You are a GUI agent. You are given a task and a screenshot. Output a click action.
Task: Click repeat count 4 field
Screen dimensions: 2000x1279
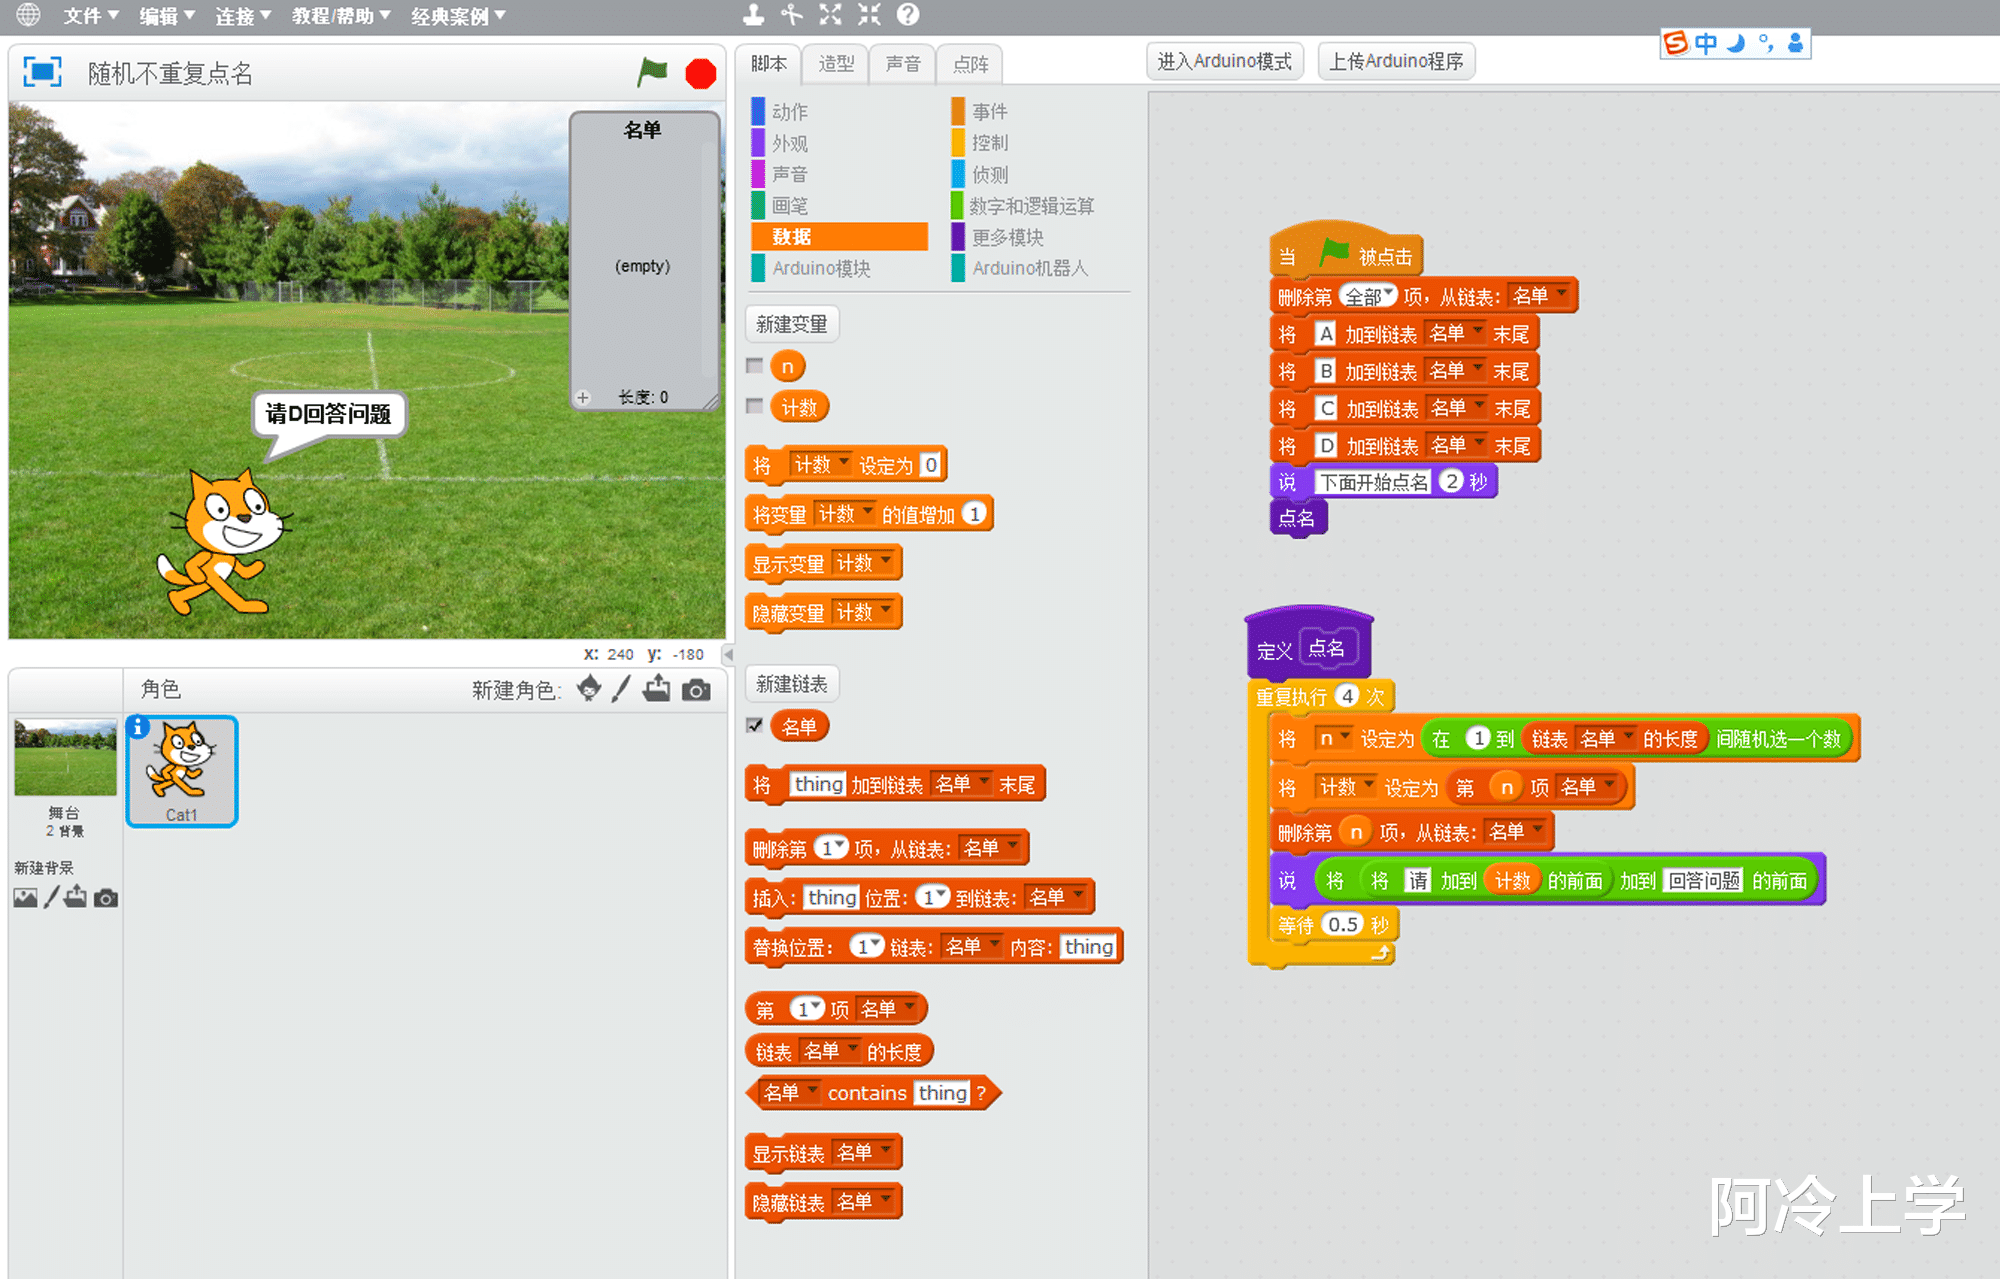1347,696
